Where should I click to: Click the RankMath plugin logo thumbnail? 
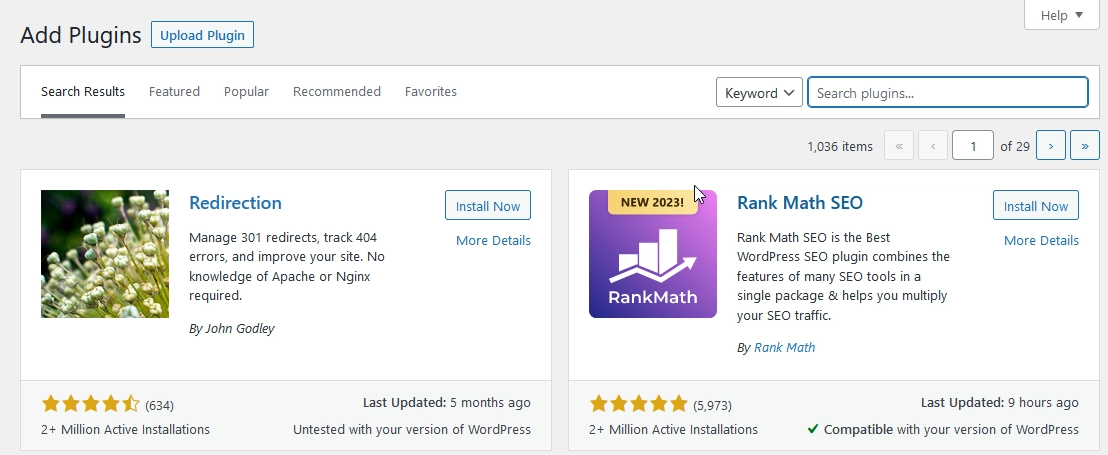(652, 254)
